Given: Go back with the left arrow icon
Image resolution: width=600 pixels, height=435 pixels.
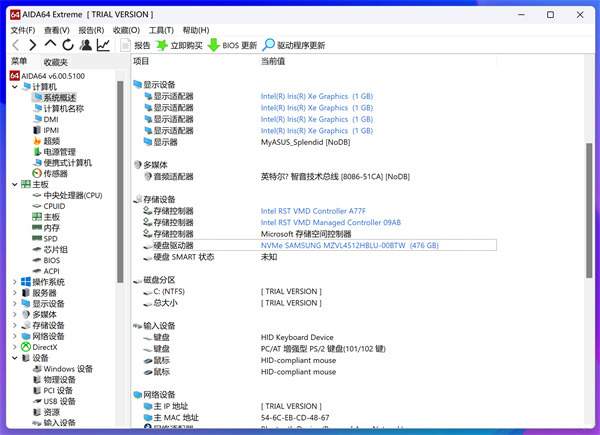Looking at the screenshot, I should [15, 45].
